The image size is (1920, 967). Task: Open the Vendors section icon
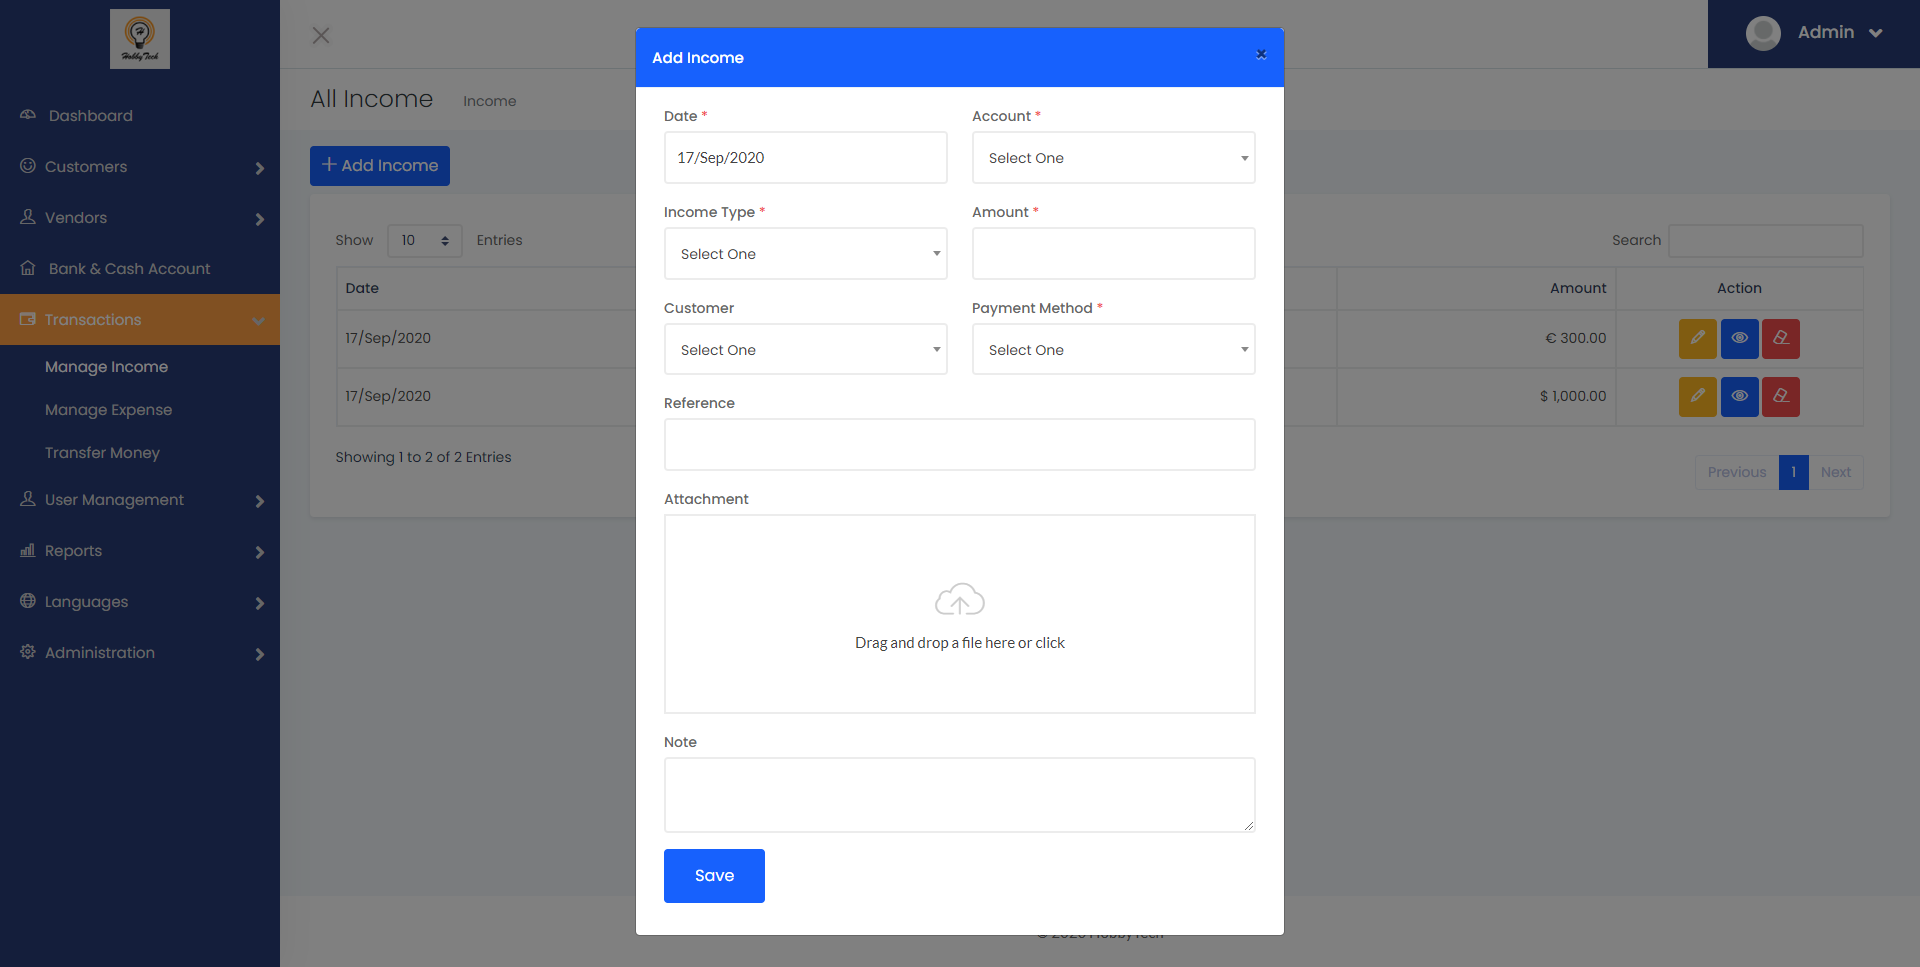click(27, 217)
